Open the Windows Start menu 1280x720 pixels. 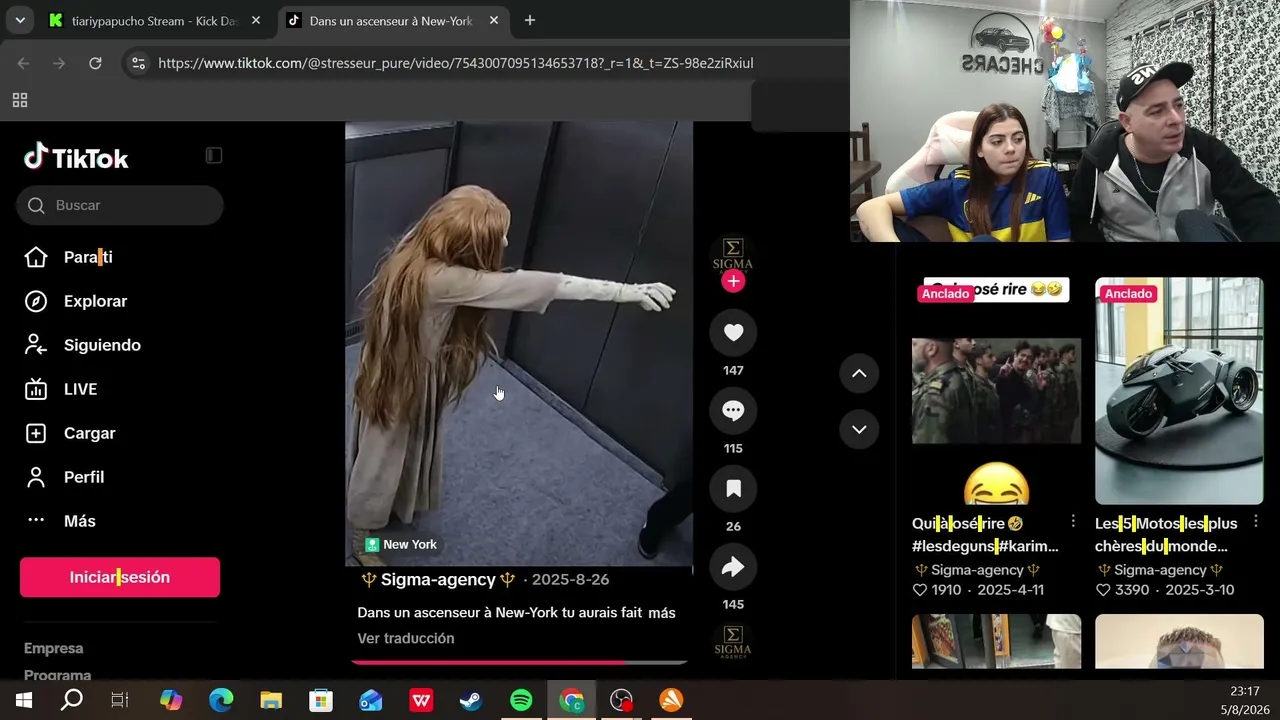(x=24, y=700)
